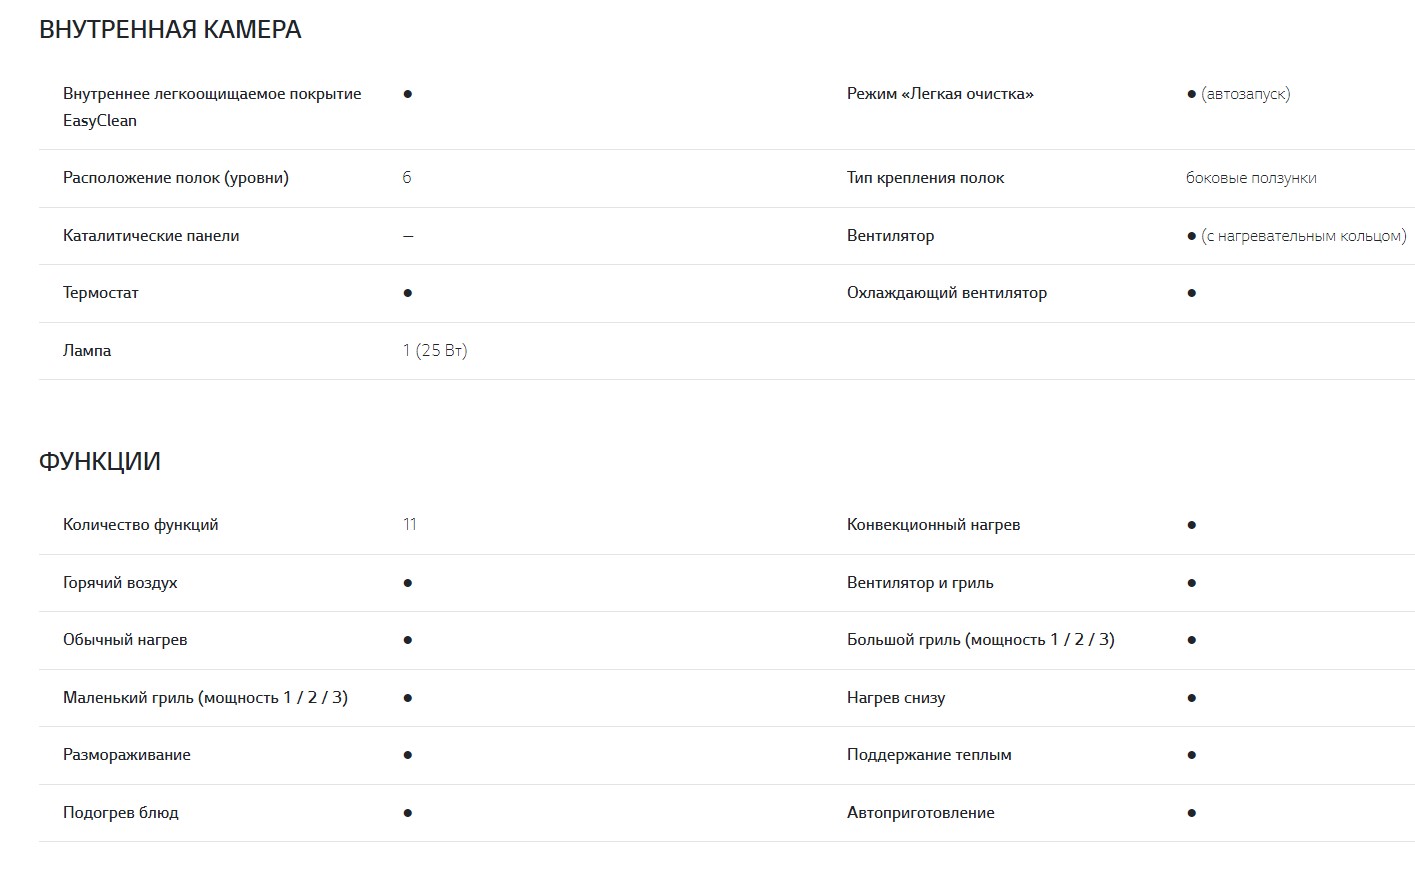Click the bullet next to Подогрев блюд

click(408, 813)
